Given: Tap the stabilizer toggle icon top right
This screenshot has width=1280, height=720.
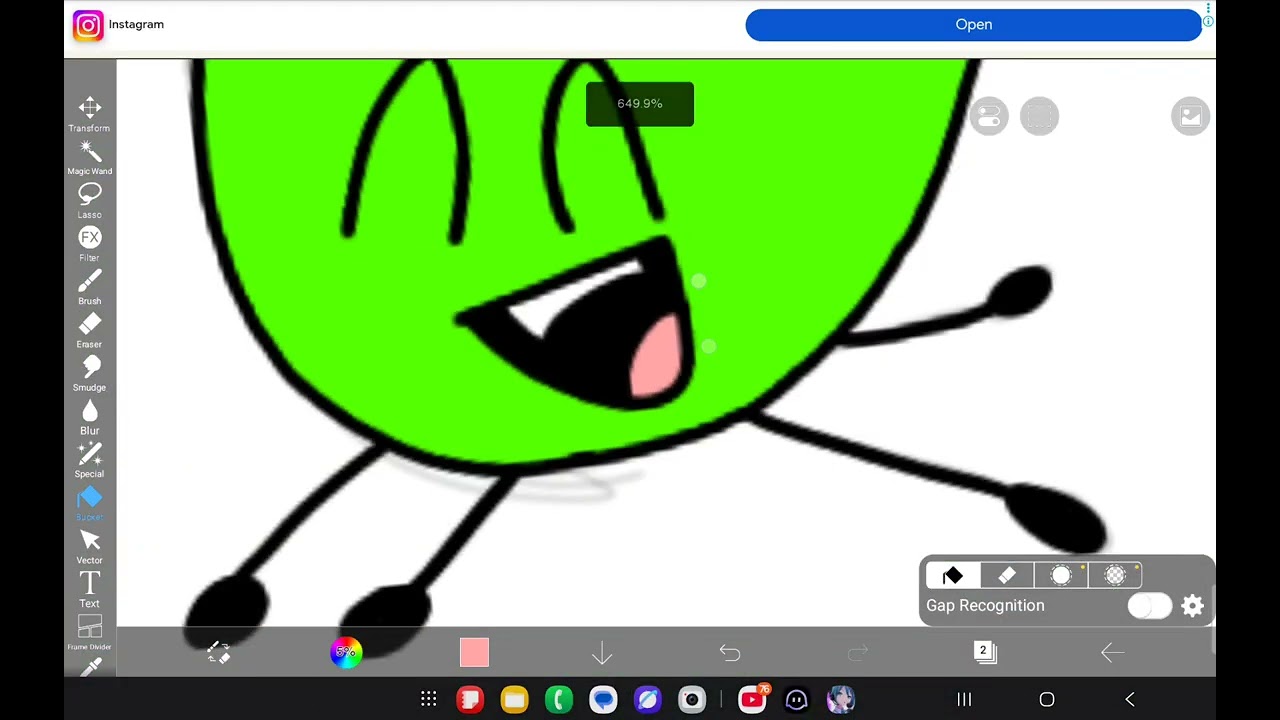Looking at the screenshot, I should click(989, 116).
